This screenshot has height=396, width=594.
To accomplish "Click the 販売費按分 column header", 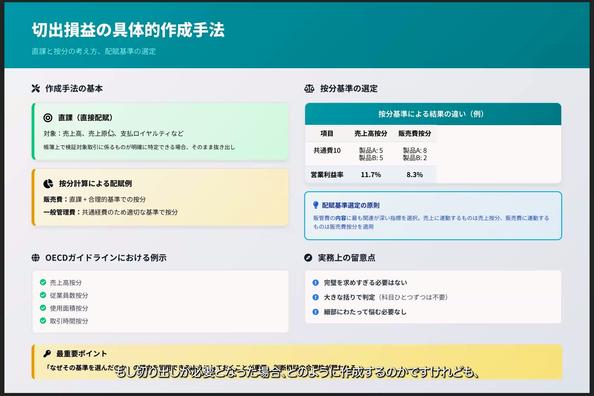I will pos(415,133).
